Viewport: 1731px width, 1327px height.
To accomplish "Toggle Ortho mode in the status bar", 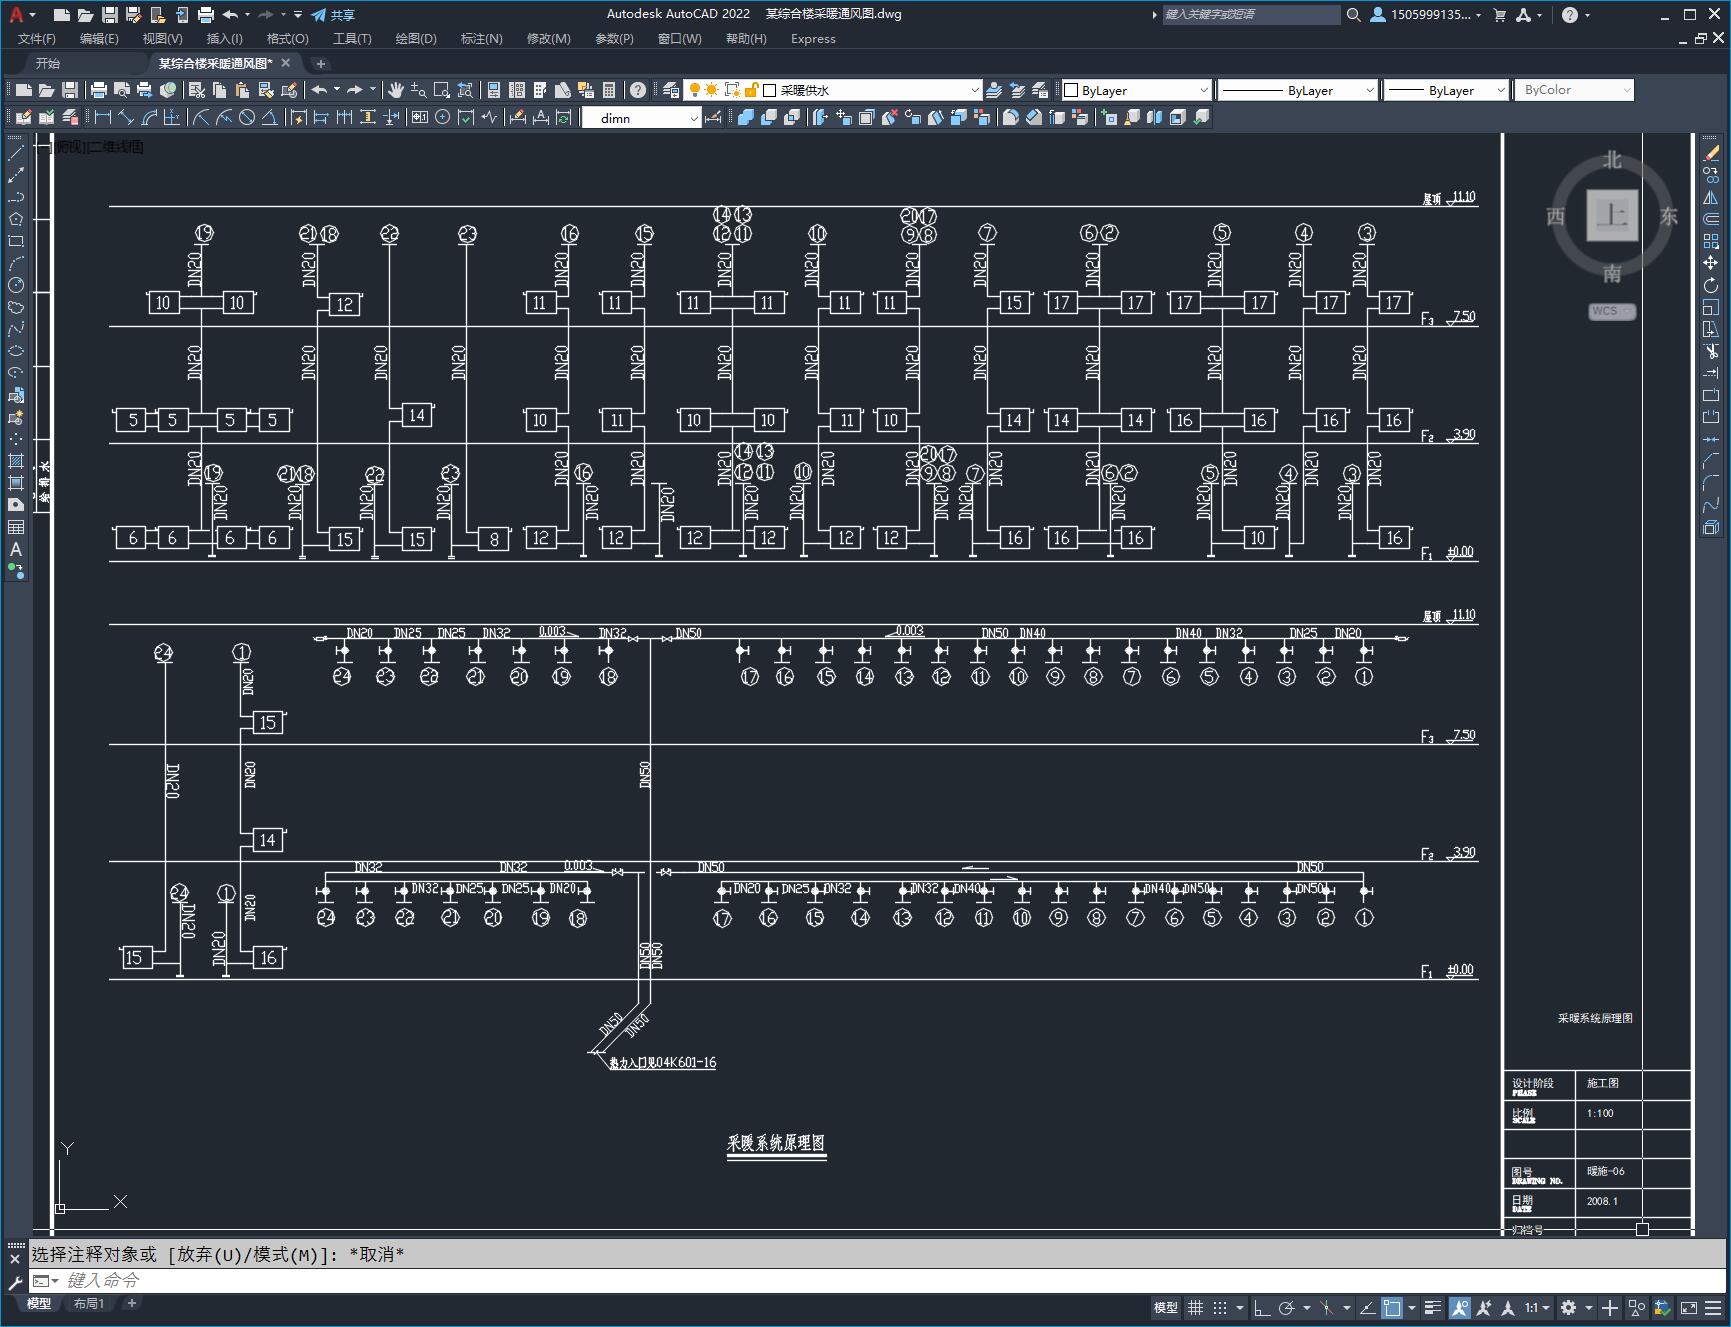I will pyautogui.click(x=1262, y=1307).
